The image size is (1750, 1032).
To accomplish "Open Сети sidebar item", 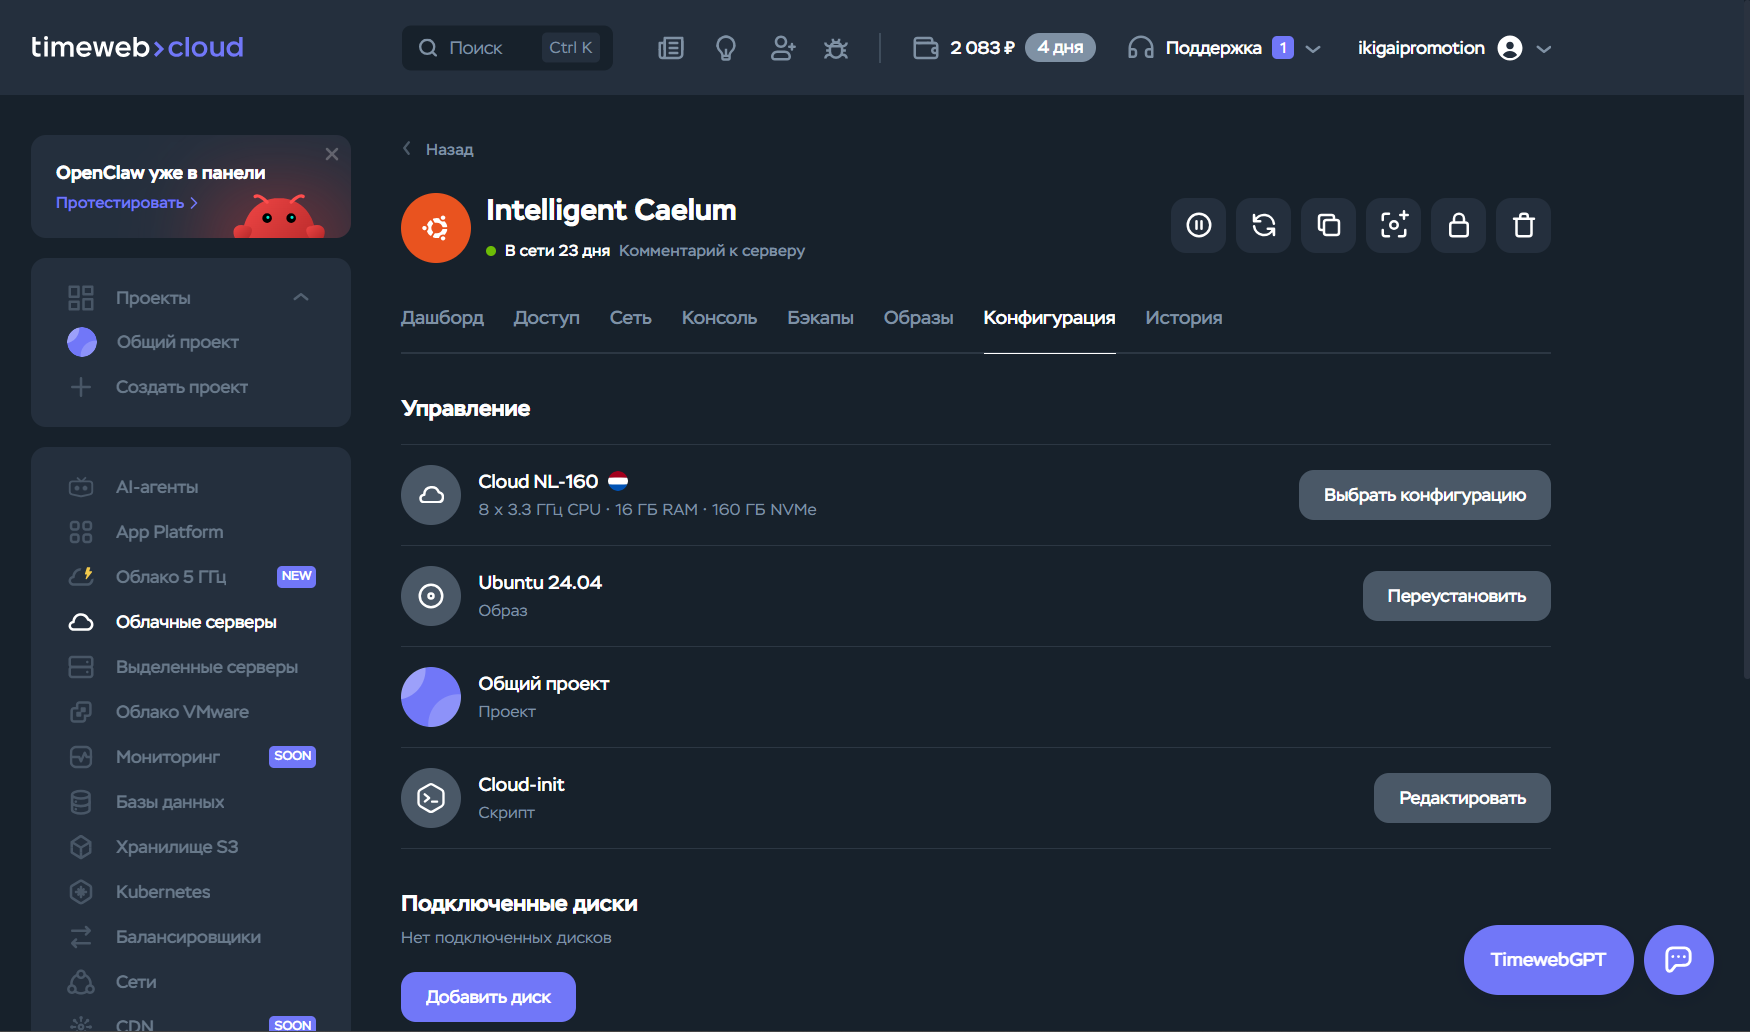I will pyautogui.click(x=135, y=982).
